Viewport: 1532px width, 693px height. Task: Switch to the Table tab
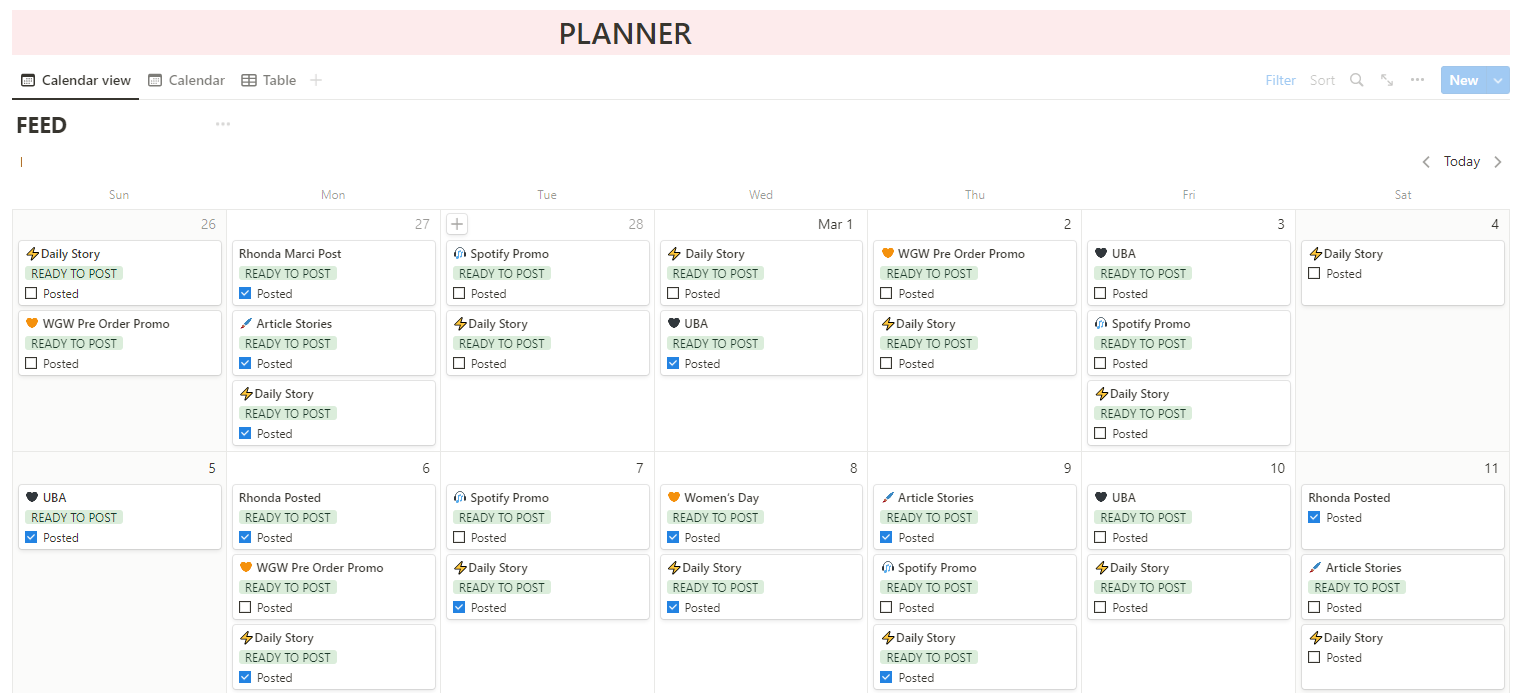(x=269, y=80)
